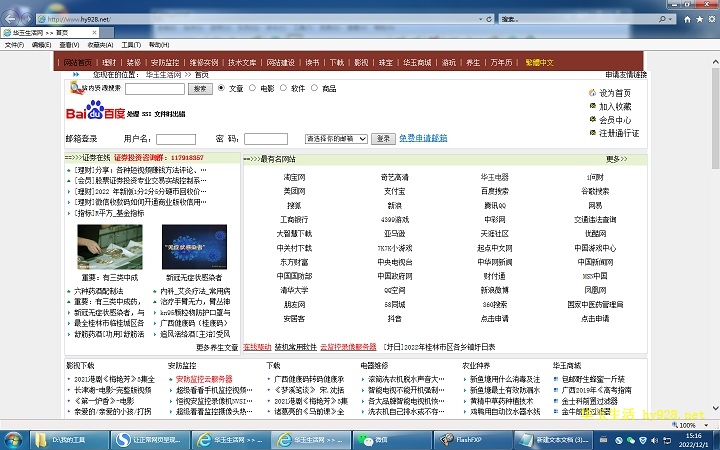Expand the browser zoom level dropdown
The height and width of the screenshot is (450, 720).
click(707, 425)
